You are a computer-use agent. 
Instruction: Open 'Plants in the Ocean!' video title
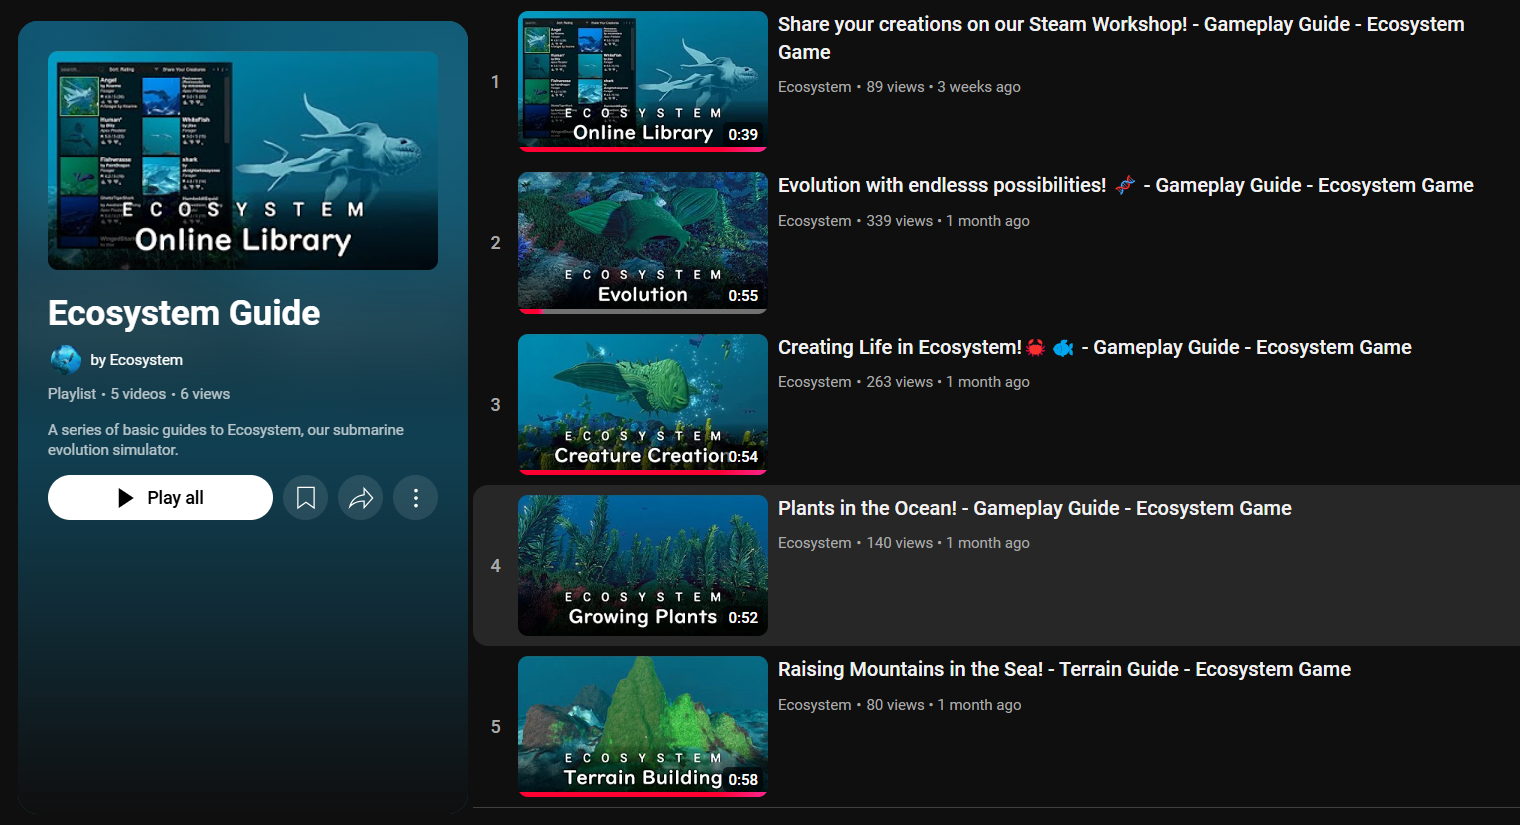pos(1035,508)
